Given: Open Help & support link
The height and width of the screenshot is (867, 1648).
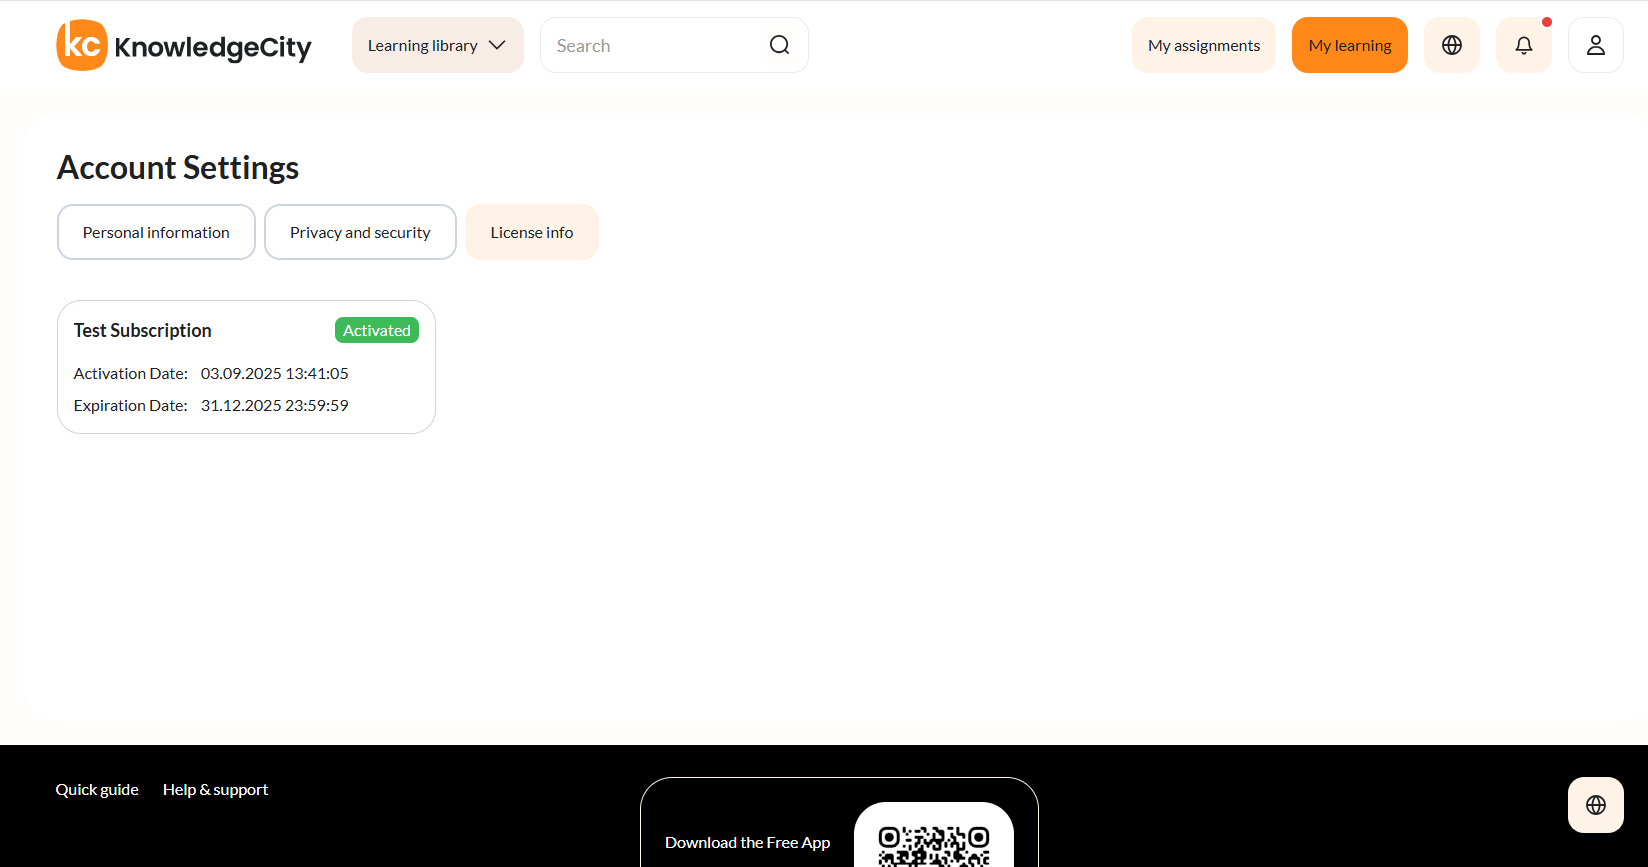Looking at the screenshot, I should click(x=215, y=789).
